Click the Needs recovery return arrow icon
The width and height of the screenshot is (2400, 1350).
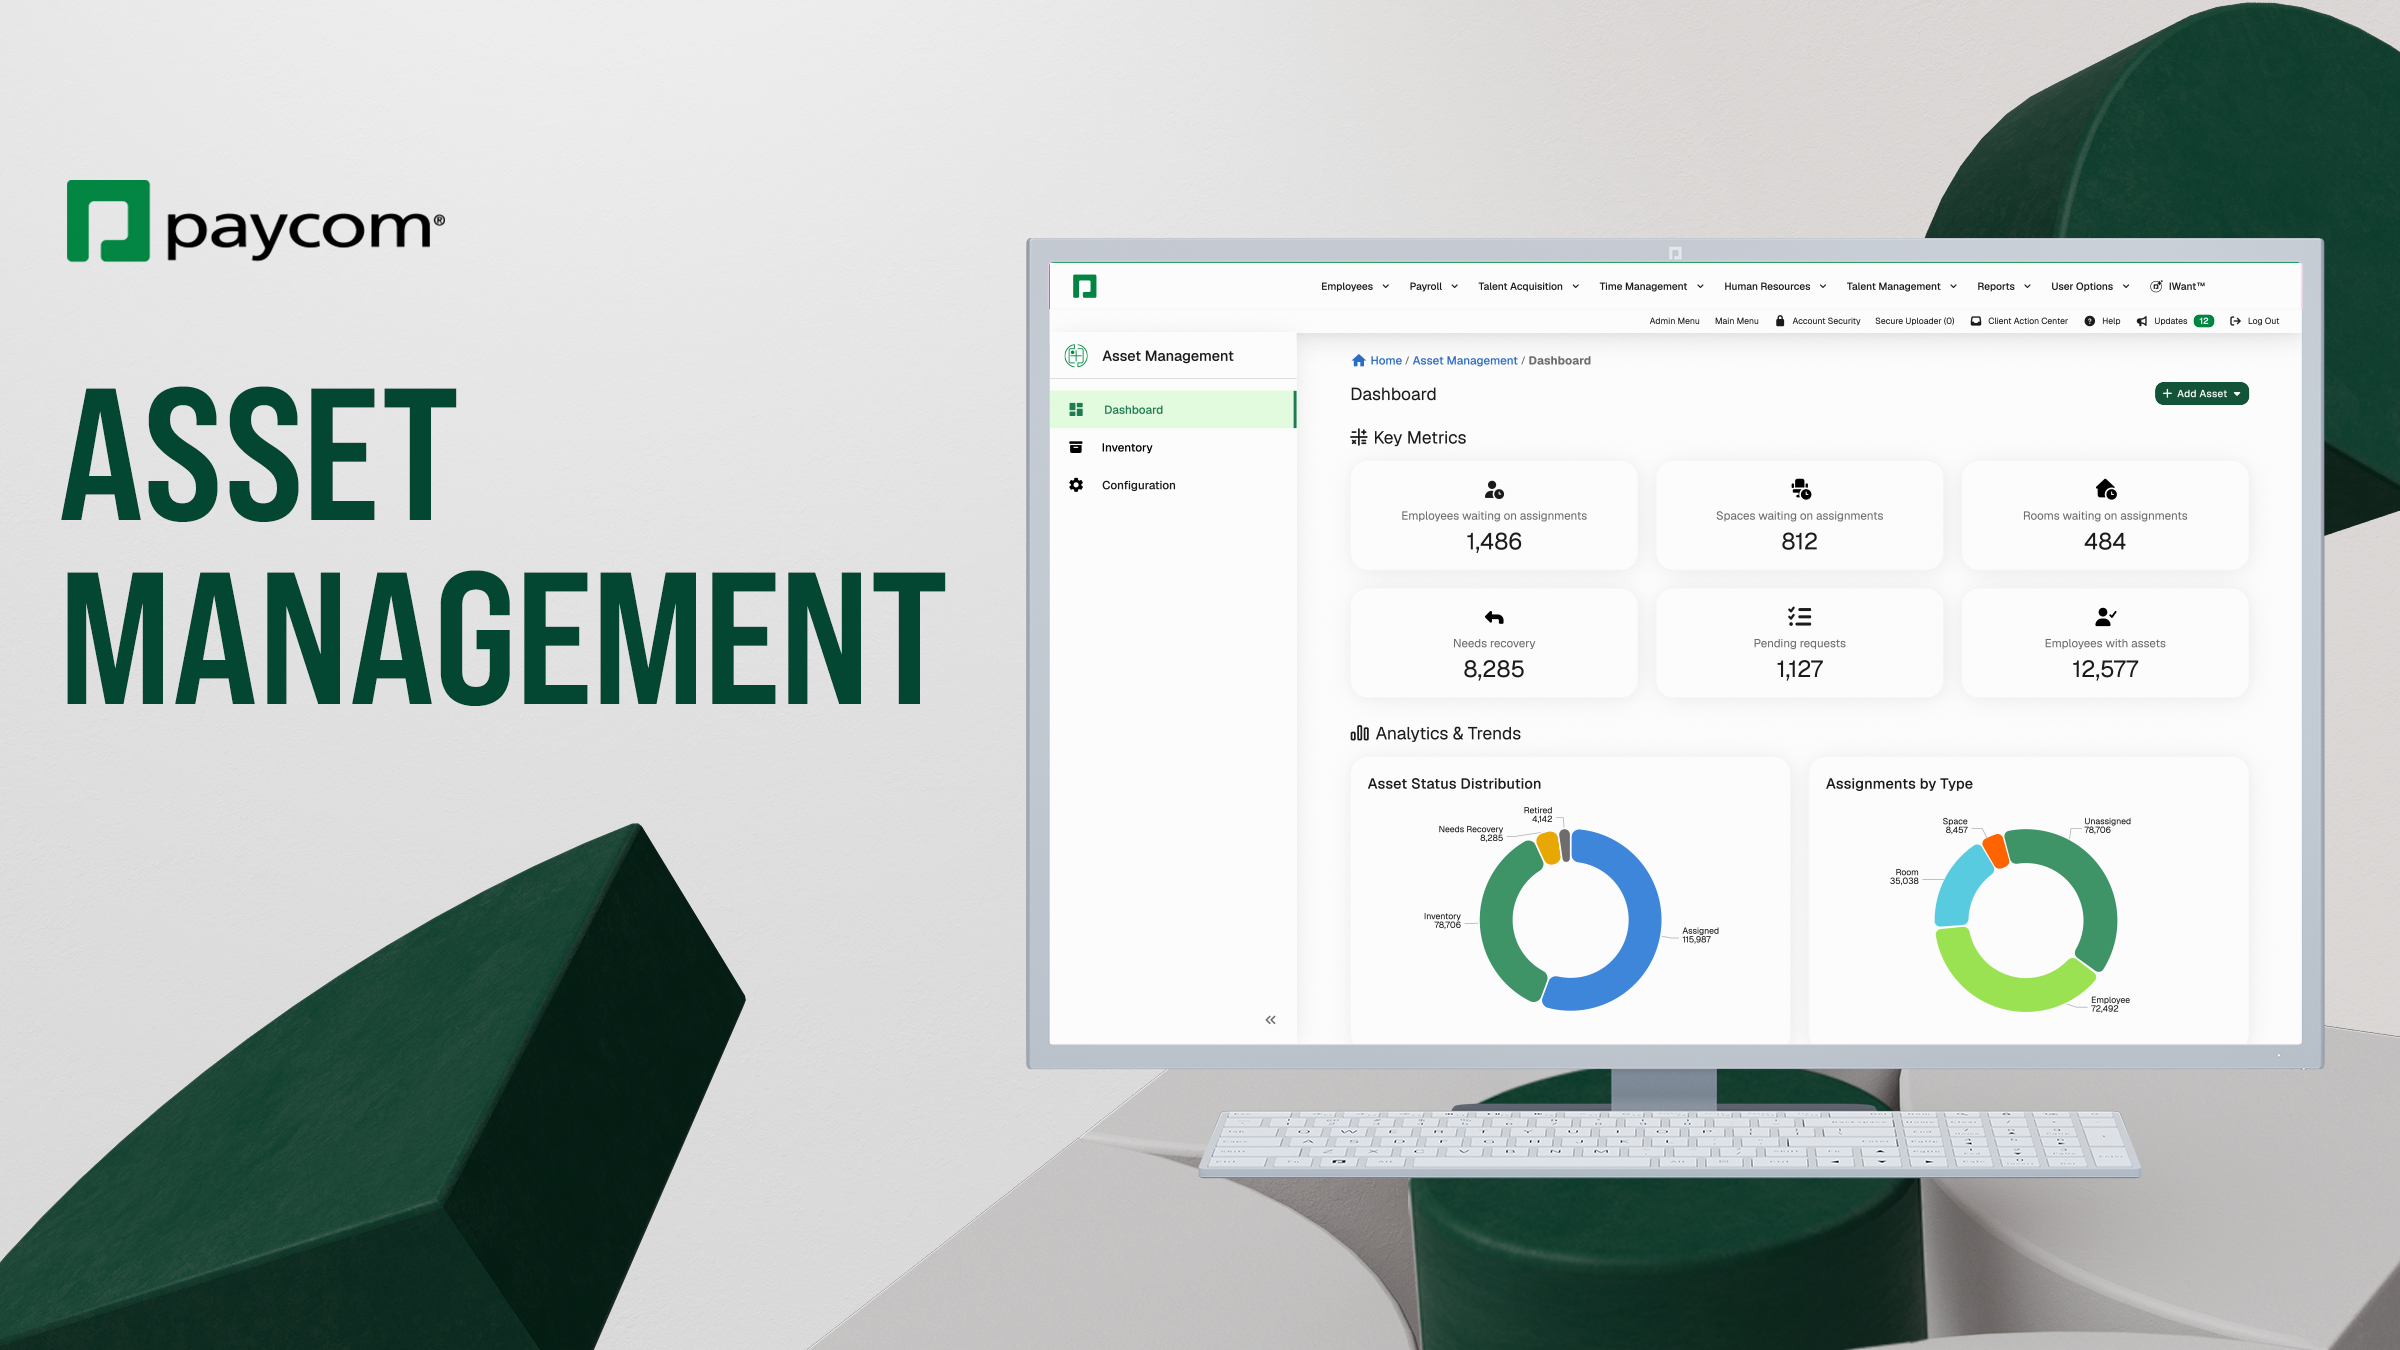click(x=1494, y=617)
